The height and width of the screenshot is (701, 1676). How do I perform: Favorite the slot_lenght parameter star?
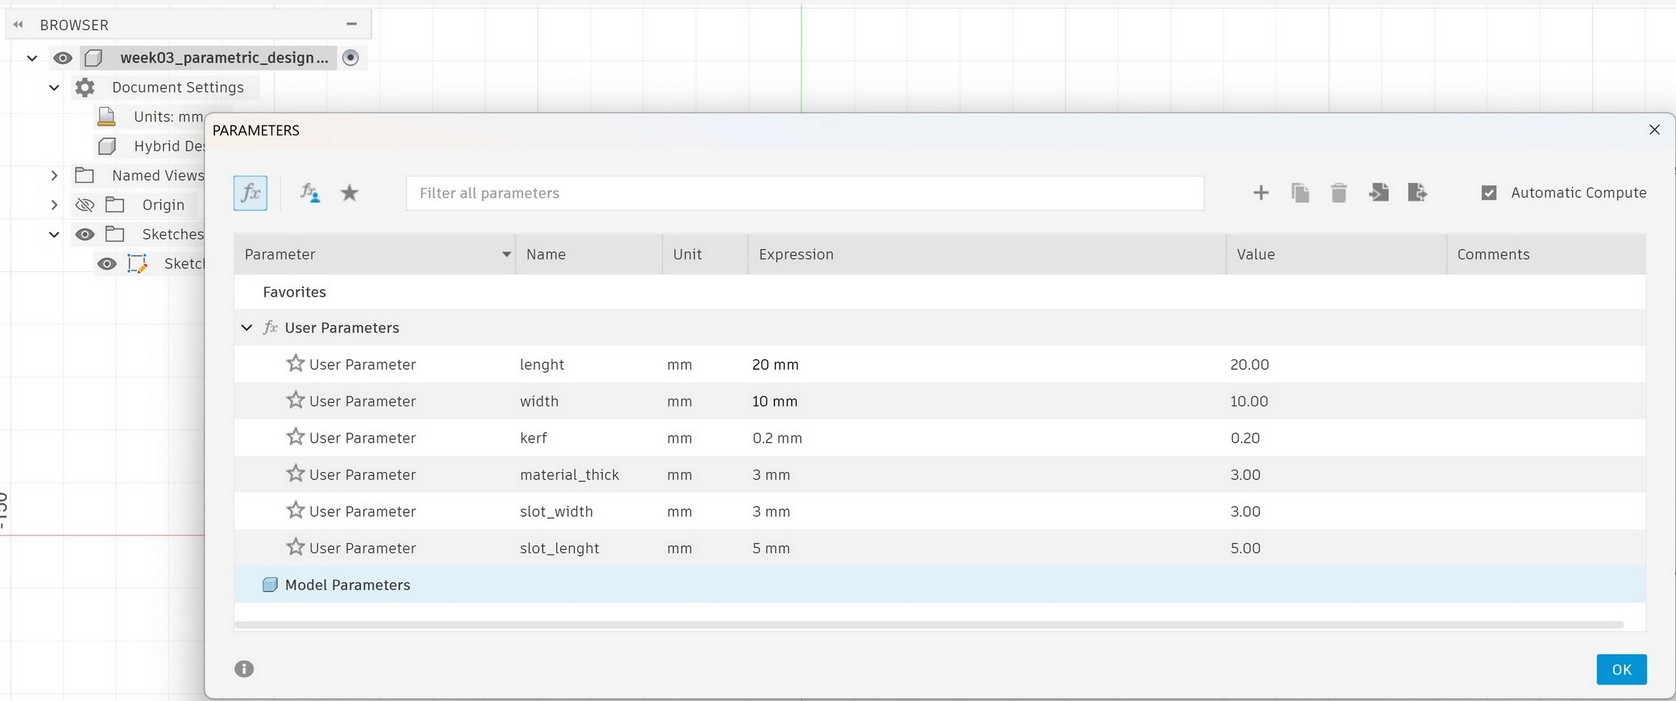tap(295, 547)
